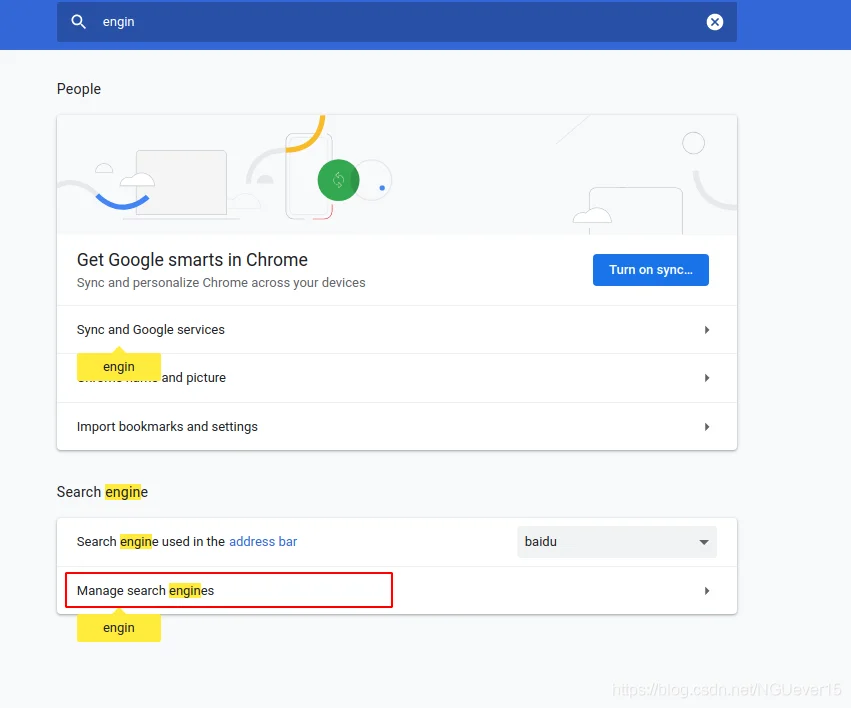Click the 'Get Google smarts in Chrome' heading
The image size is (851, 708).
[192, 260]
